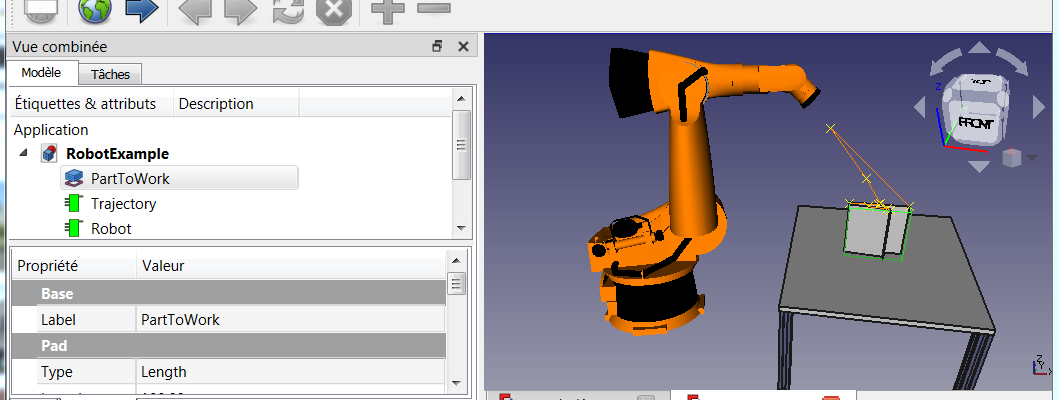Click the PartToWork pad icon in tree
This screenshot has height=400, width=1059.
74,178
